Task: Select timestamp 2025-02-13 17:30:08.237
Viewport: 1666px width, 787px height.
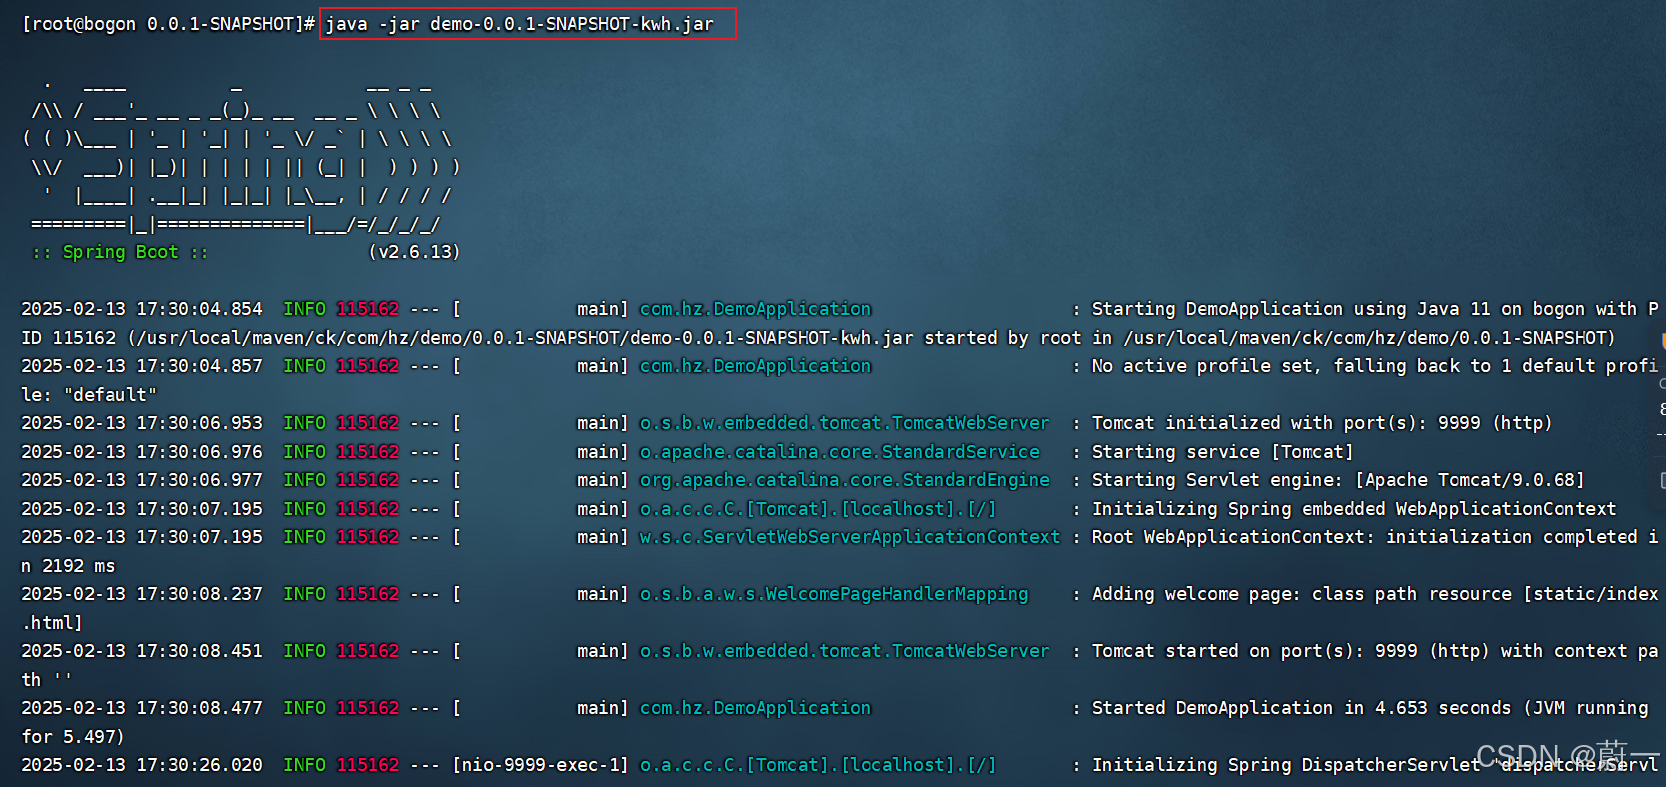Action: click(142, 594)
